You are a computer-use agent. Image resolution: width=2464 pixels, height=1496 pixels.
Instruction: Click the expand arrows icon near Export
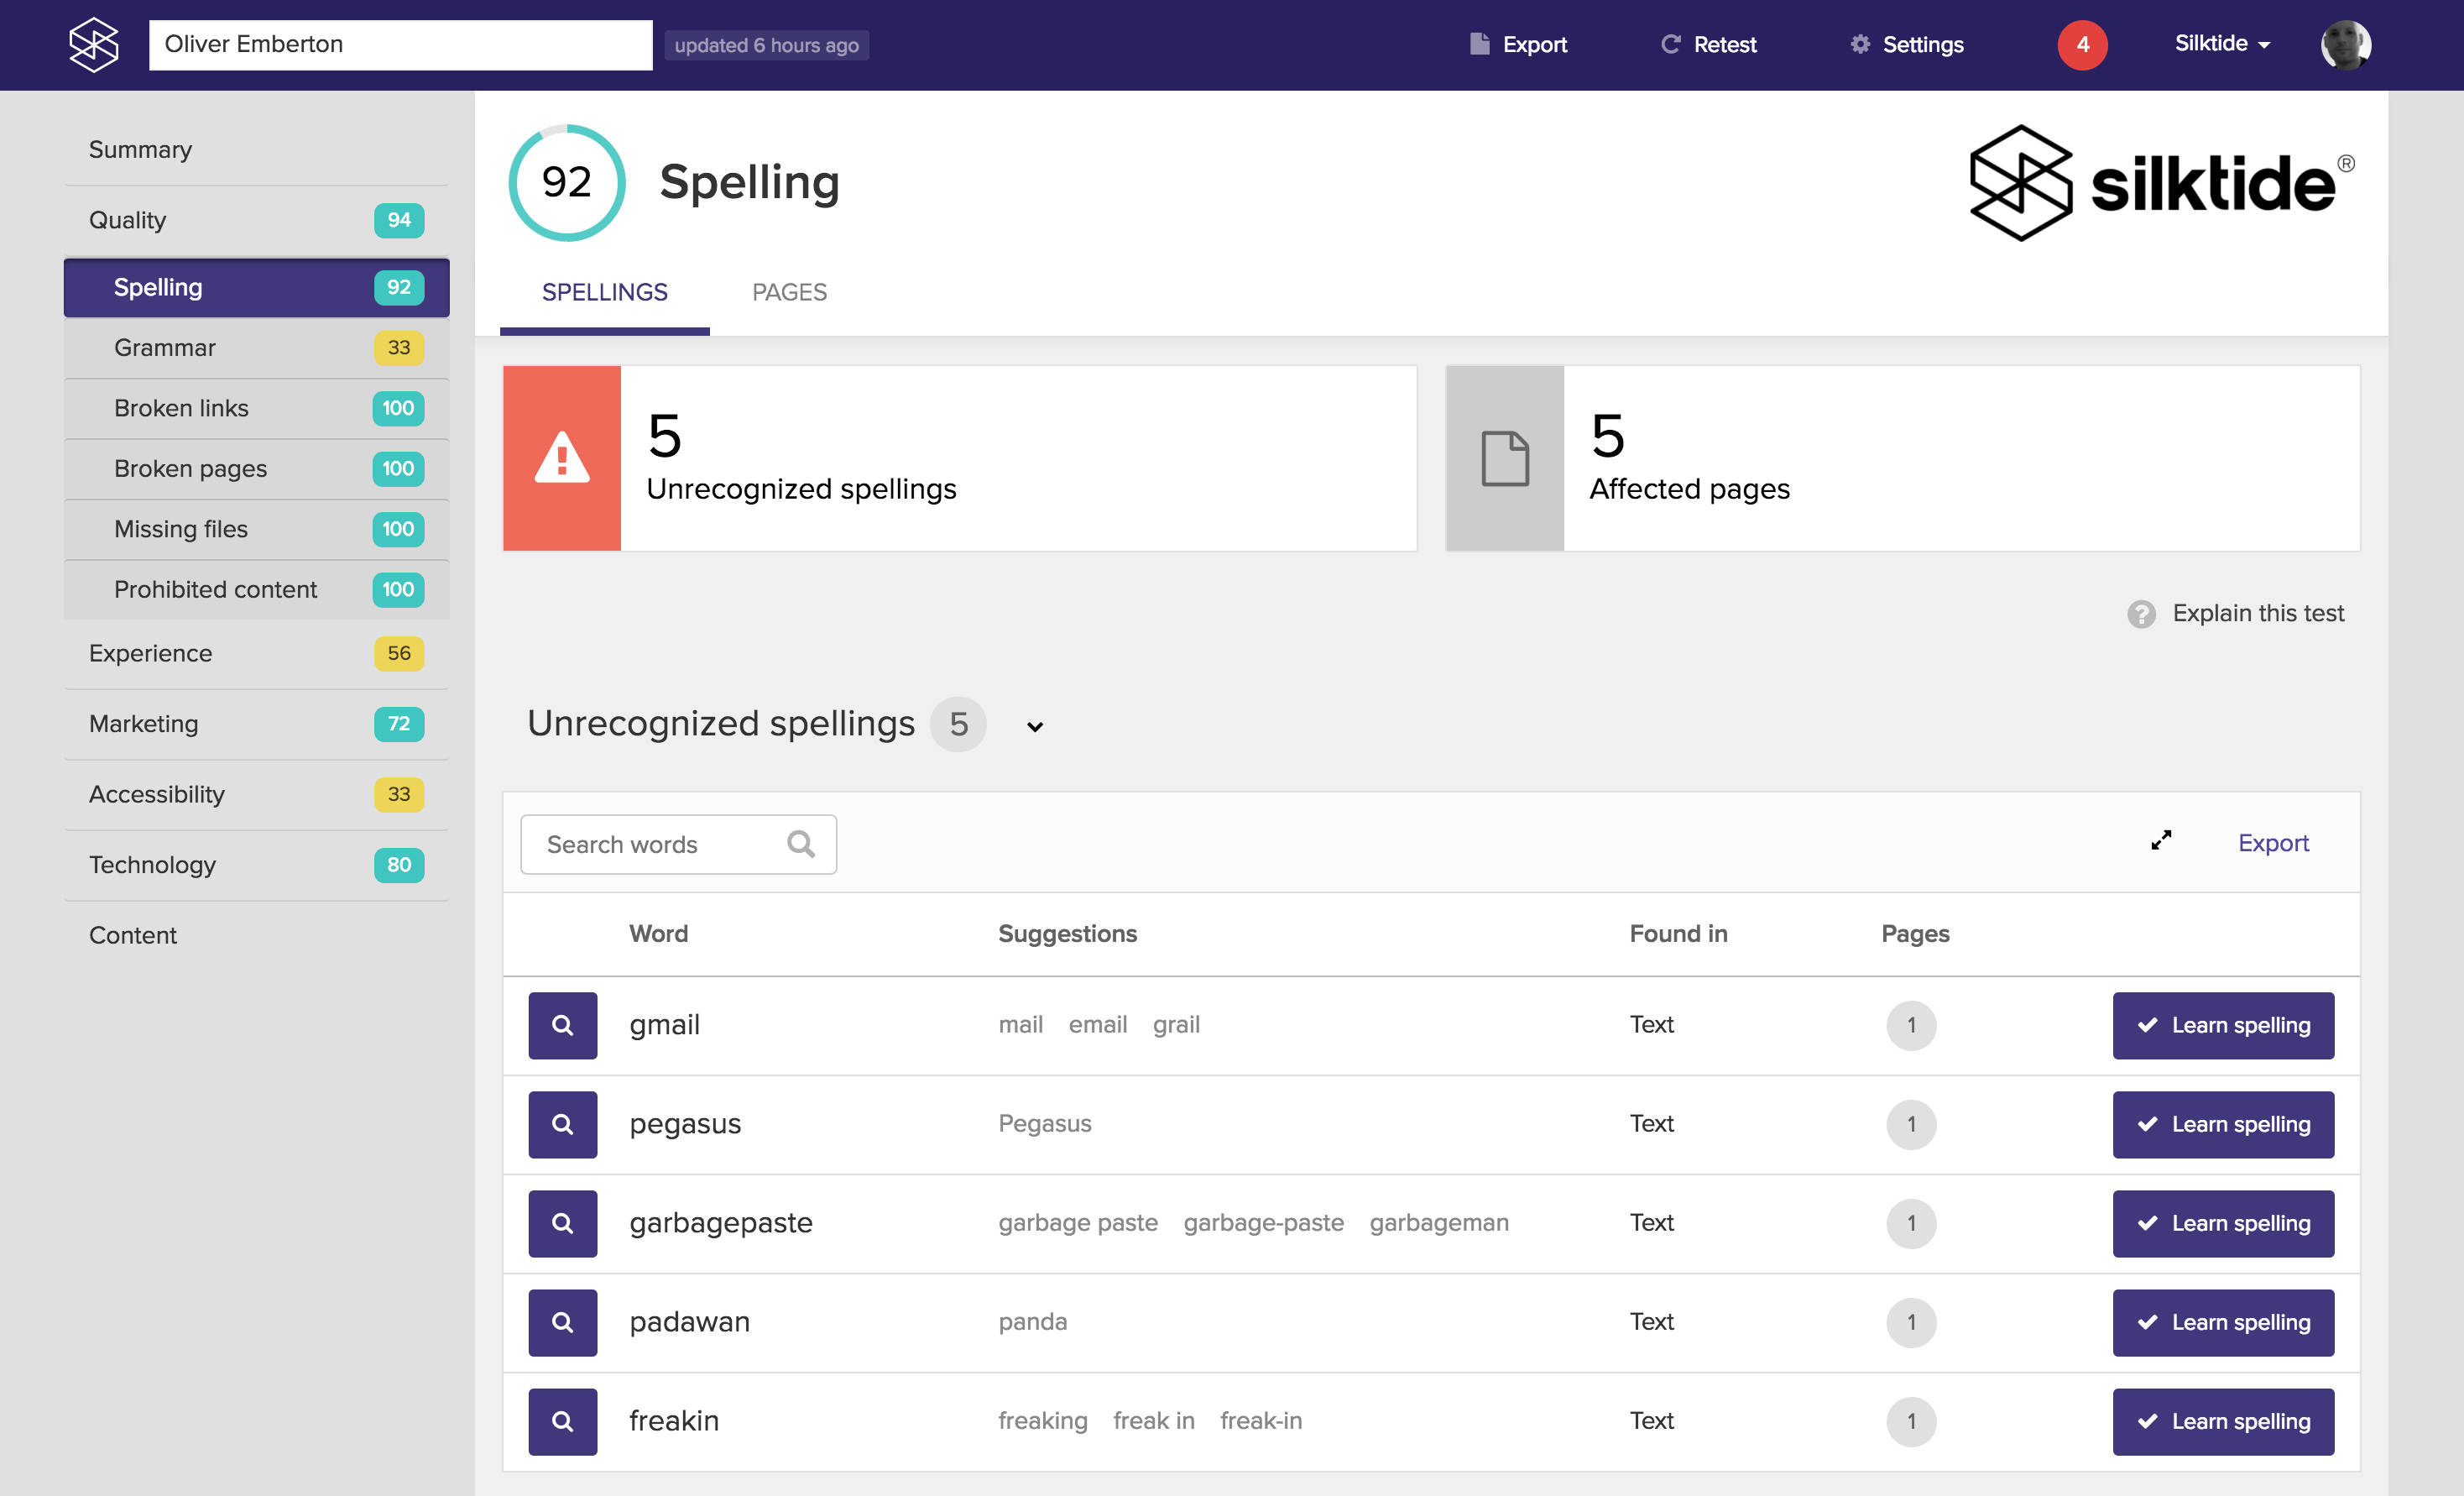[x=2160, y=841]
